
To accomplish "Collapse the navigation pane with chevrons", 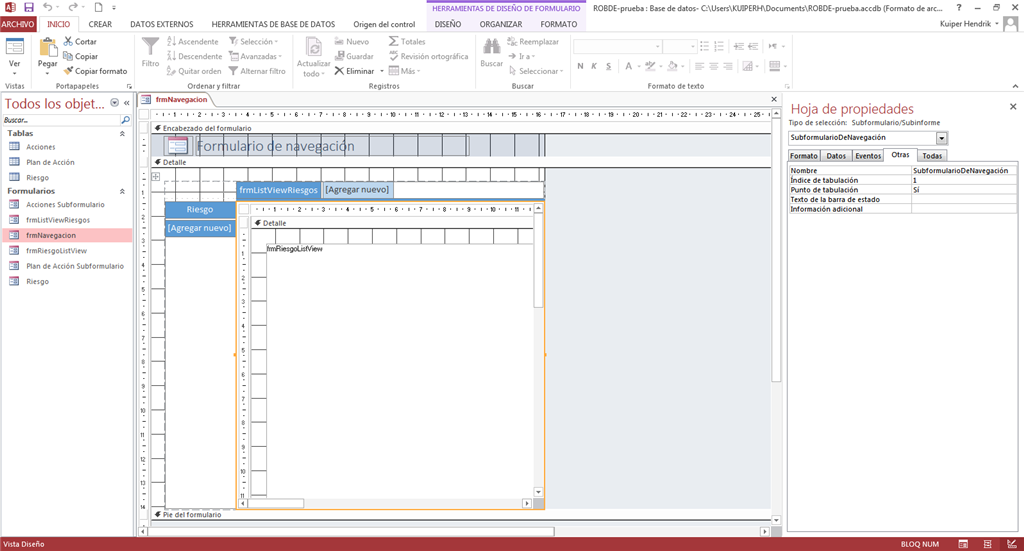I will (x=127, y=103).
